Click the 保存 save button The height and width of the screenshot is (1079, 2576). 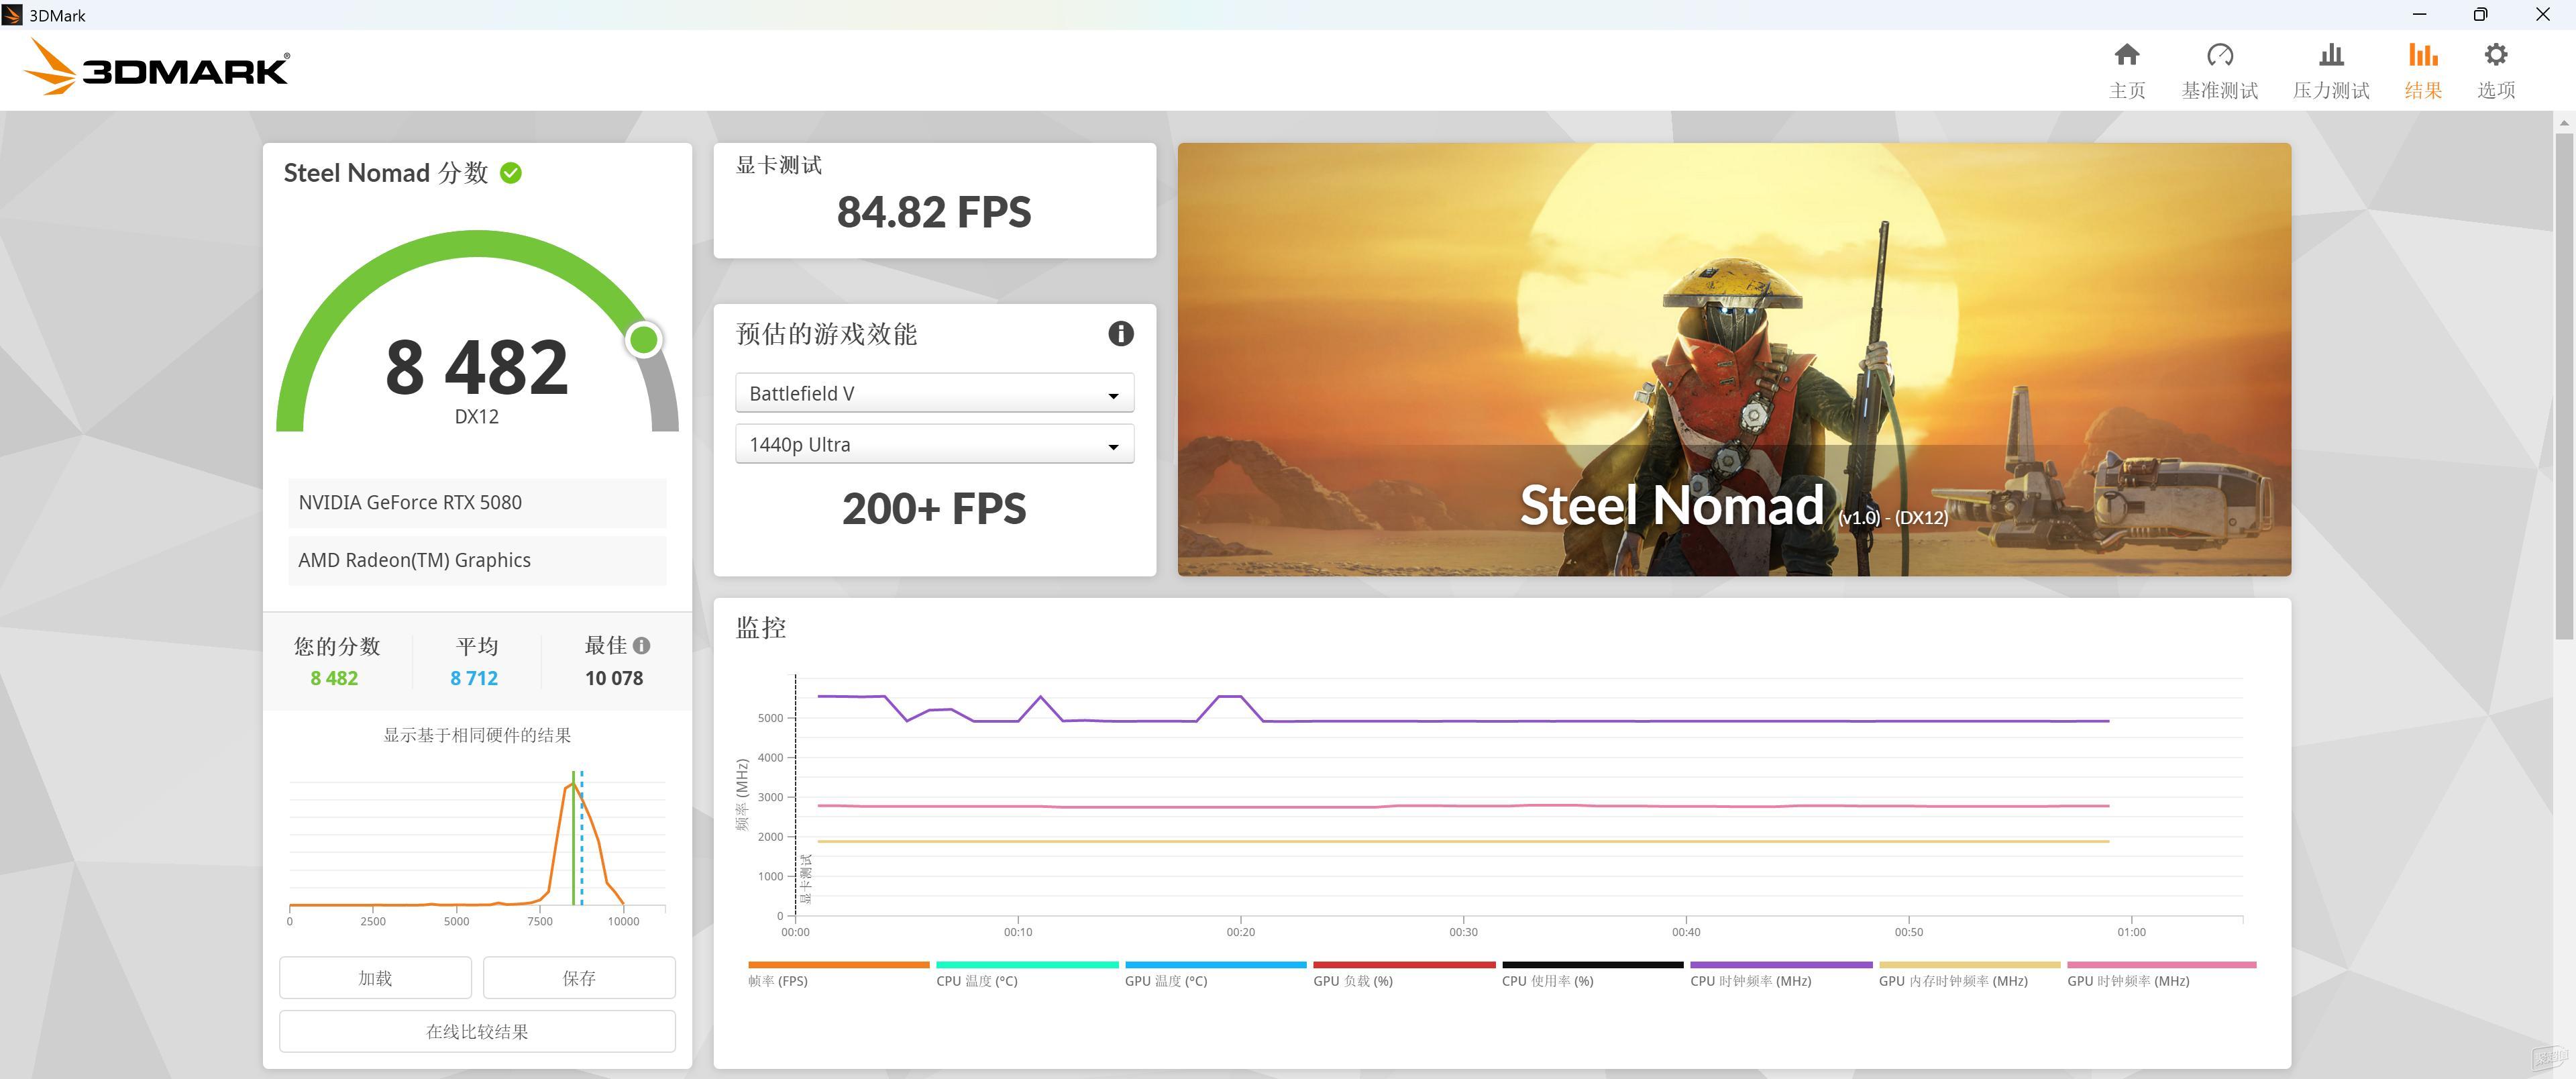(579, 978)
